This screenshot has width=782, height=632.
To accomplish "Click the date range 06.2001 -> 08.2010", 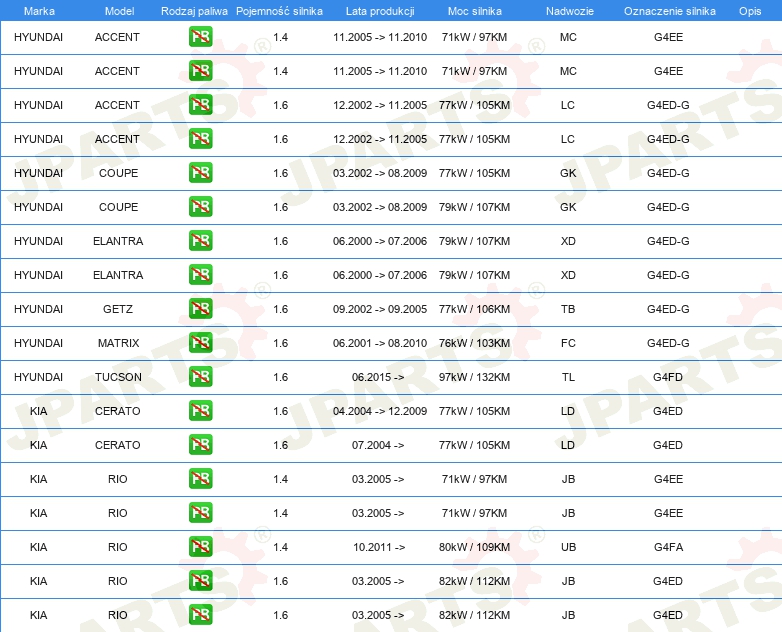I will point(380,343).
